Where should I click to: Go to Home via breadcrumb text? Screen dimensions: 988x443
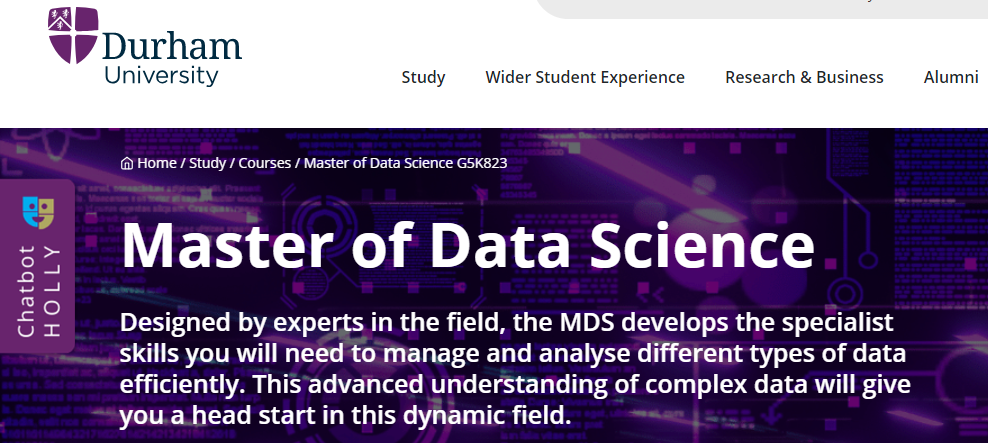coord(157,163)
